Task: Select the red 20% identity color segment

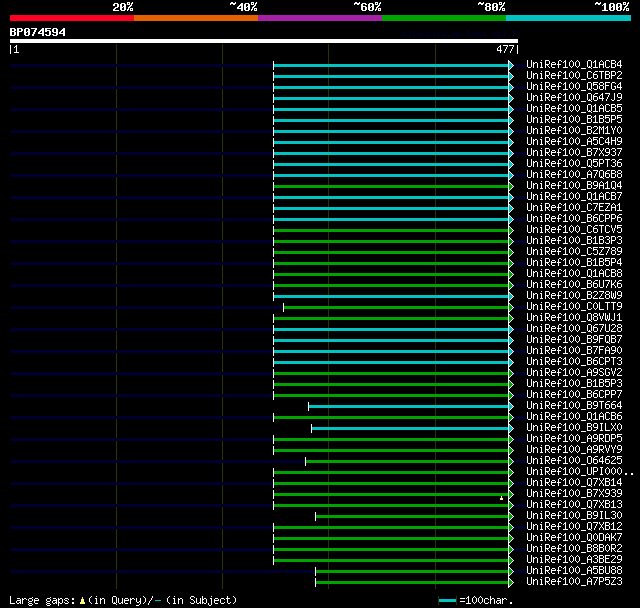Action: point(72,18)
